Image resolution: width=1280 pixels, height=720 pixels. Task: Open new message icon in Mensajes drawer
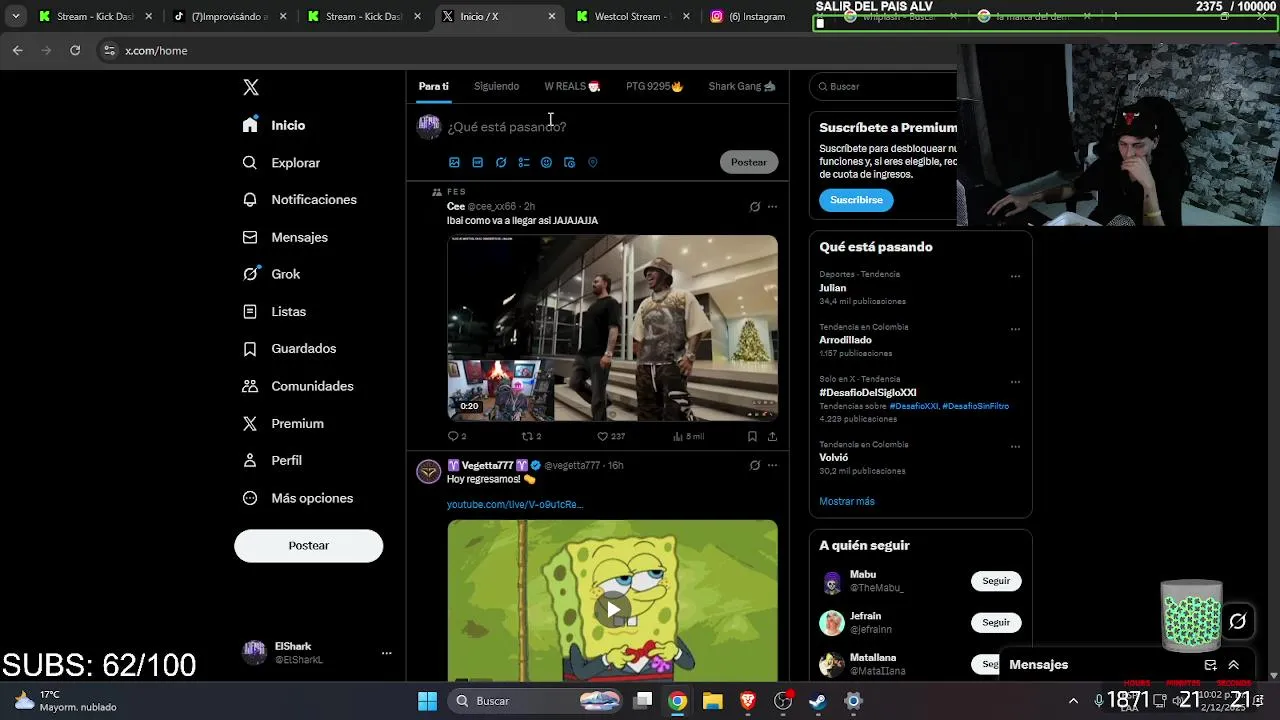tap(1210, 665)
